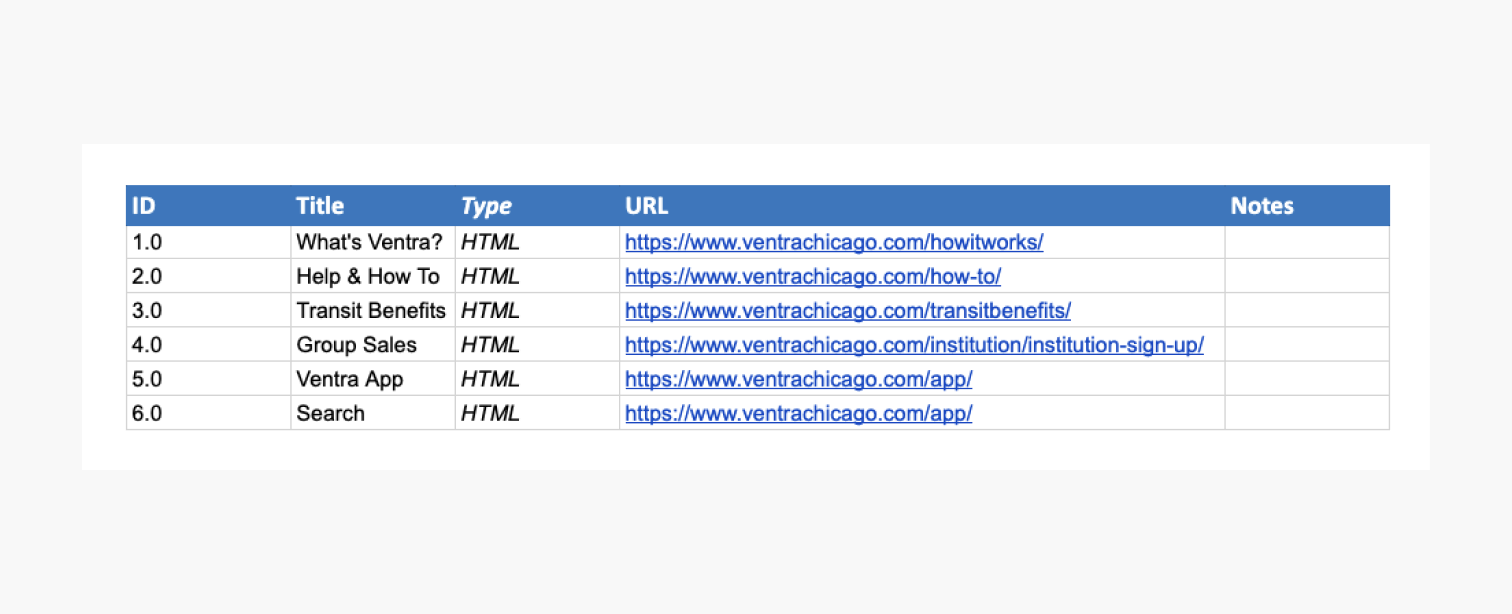The width and height of the screenshot is (1512, 614).
Task: Open the institution-sign-up URL link
Action: pos(914,345)
